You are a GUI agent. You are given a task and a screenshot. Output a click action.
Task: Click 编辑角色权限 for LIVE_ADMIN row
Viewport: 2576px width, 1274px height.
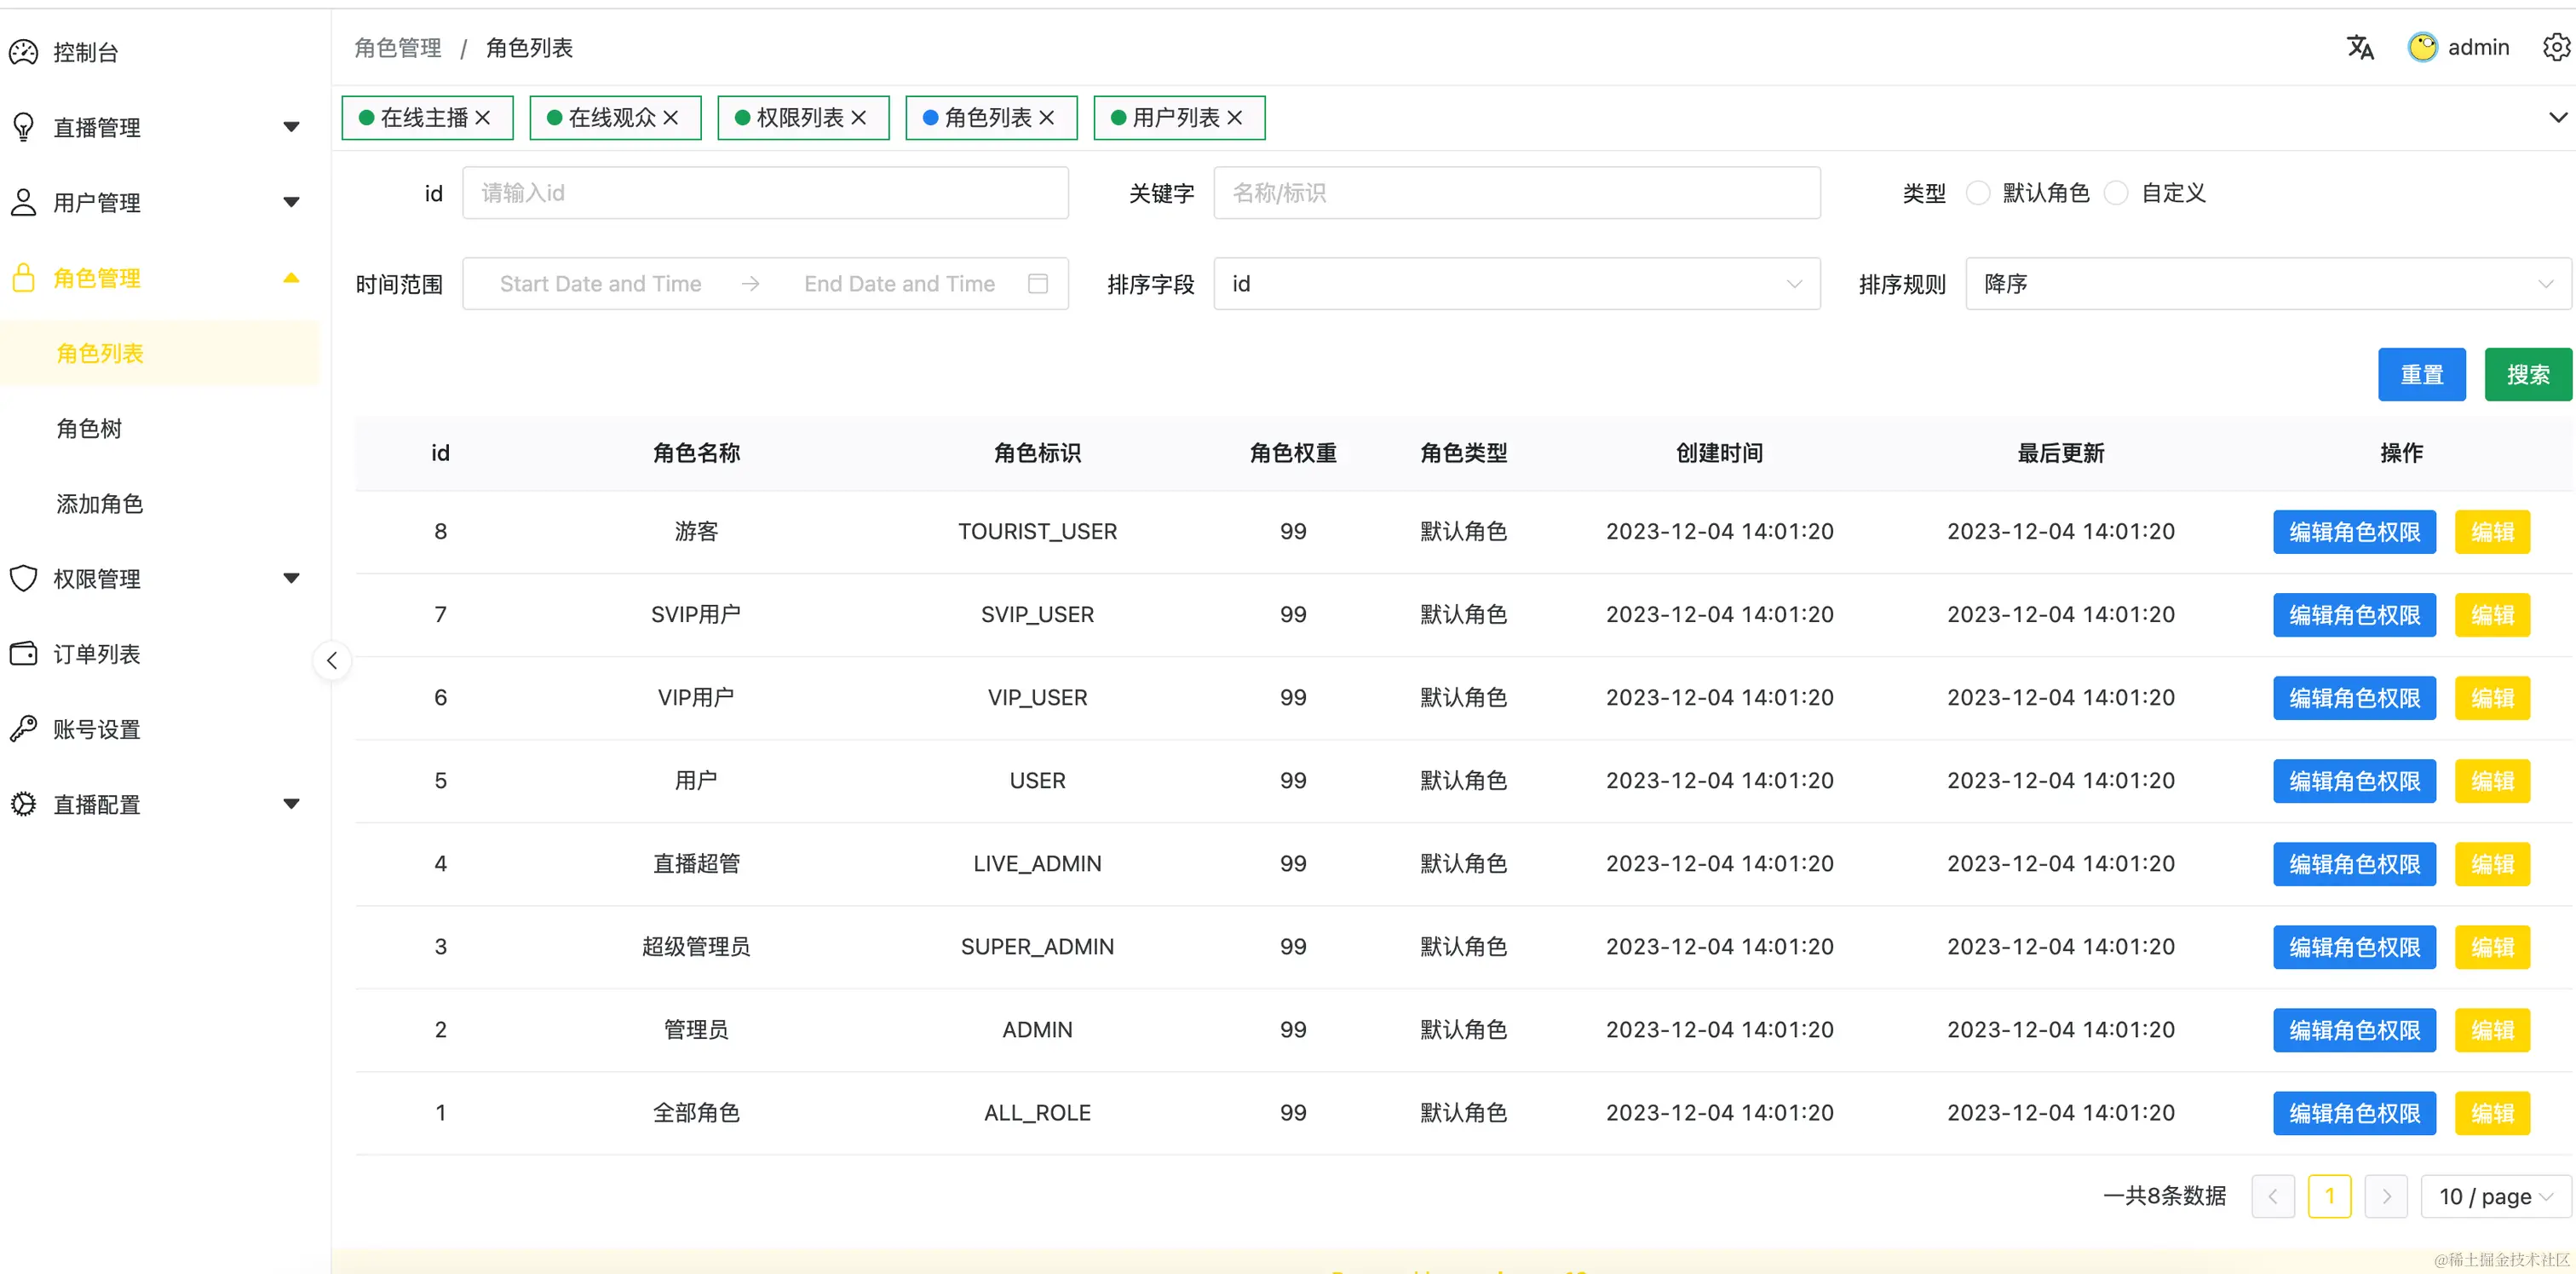pos(2354,863)
